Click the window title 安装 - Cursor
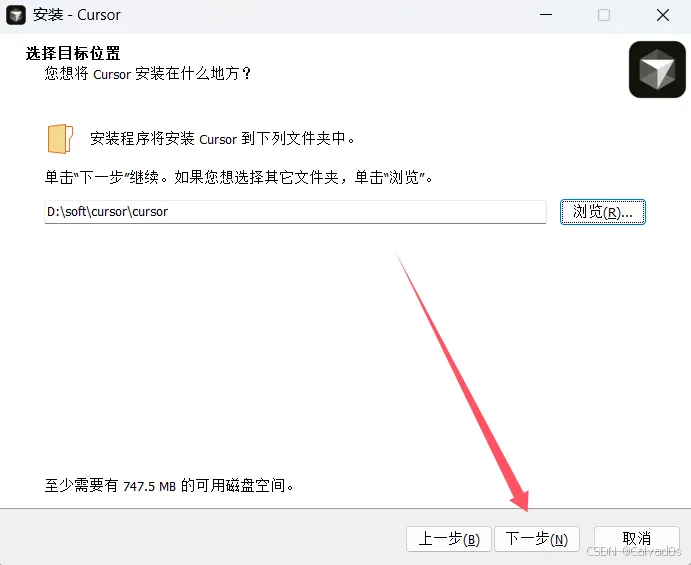This screenshot has width=691, height=565. pyautogui.click(x=77, y=15)
